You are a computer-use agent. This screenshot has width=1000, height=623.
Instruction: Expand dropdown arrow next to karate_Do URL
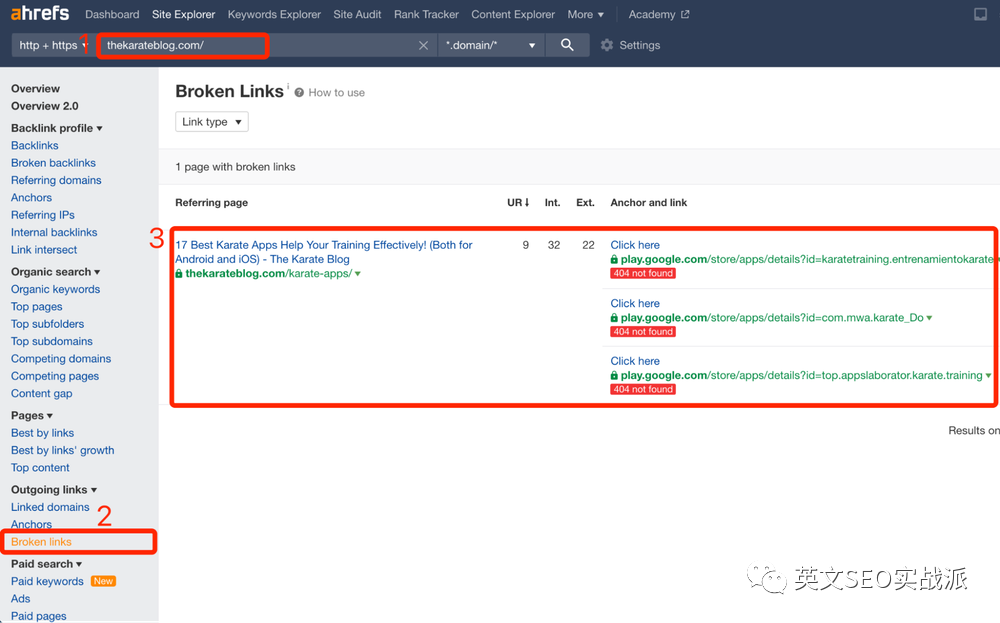(x=929, y=318)
